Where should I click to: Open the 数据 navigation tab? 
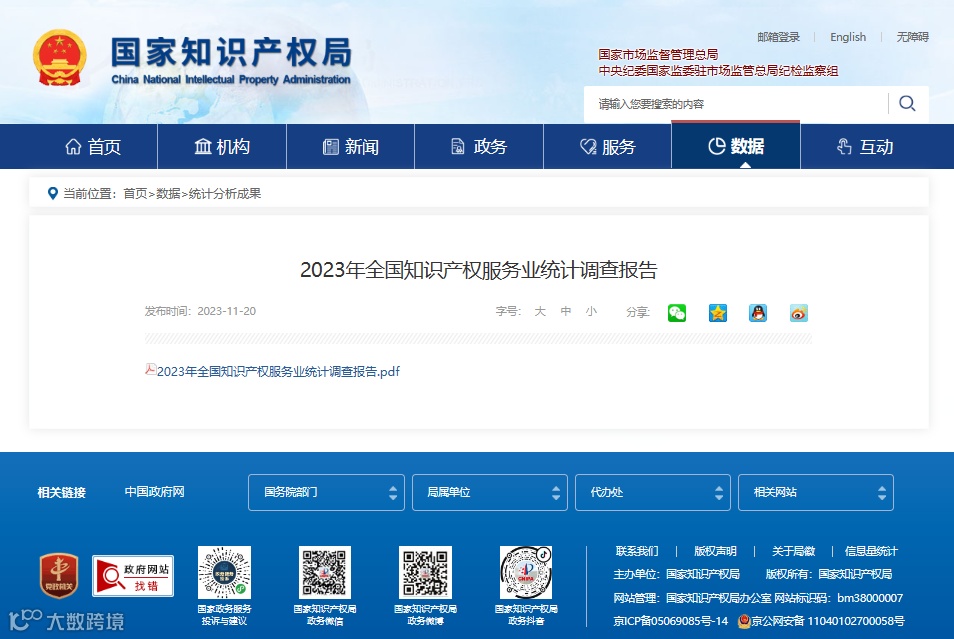click(x=736, y=146)
